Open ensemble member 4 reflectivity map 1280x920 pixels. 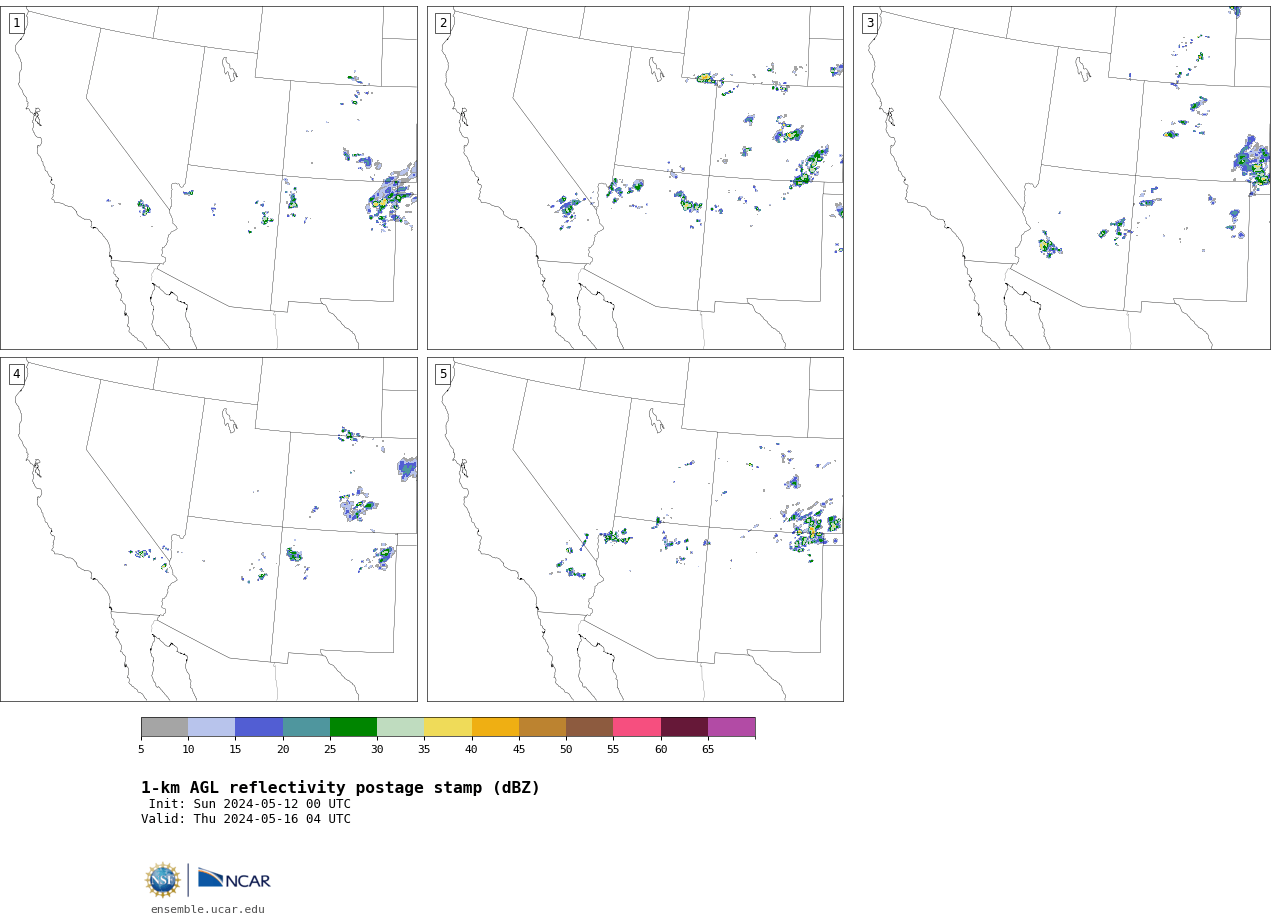[x=208, y=529]
